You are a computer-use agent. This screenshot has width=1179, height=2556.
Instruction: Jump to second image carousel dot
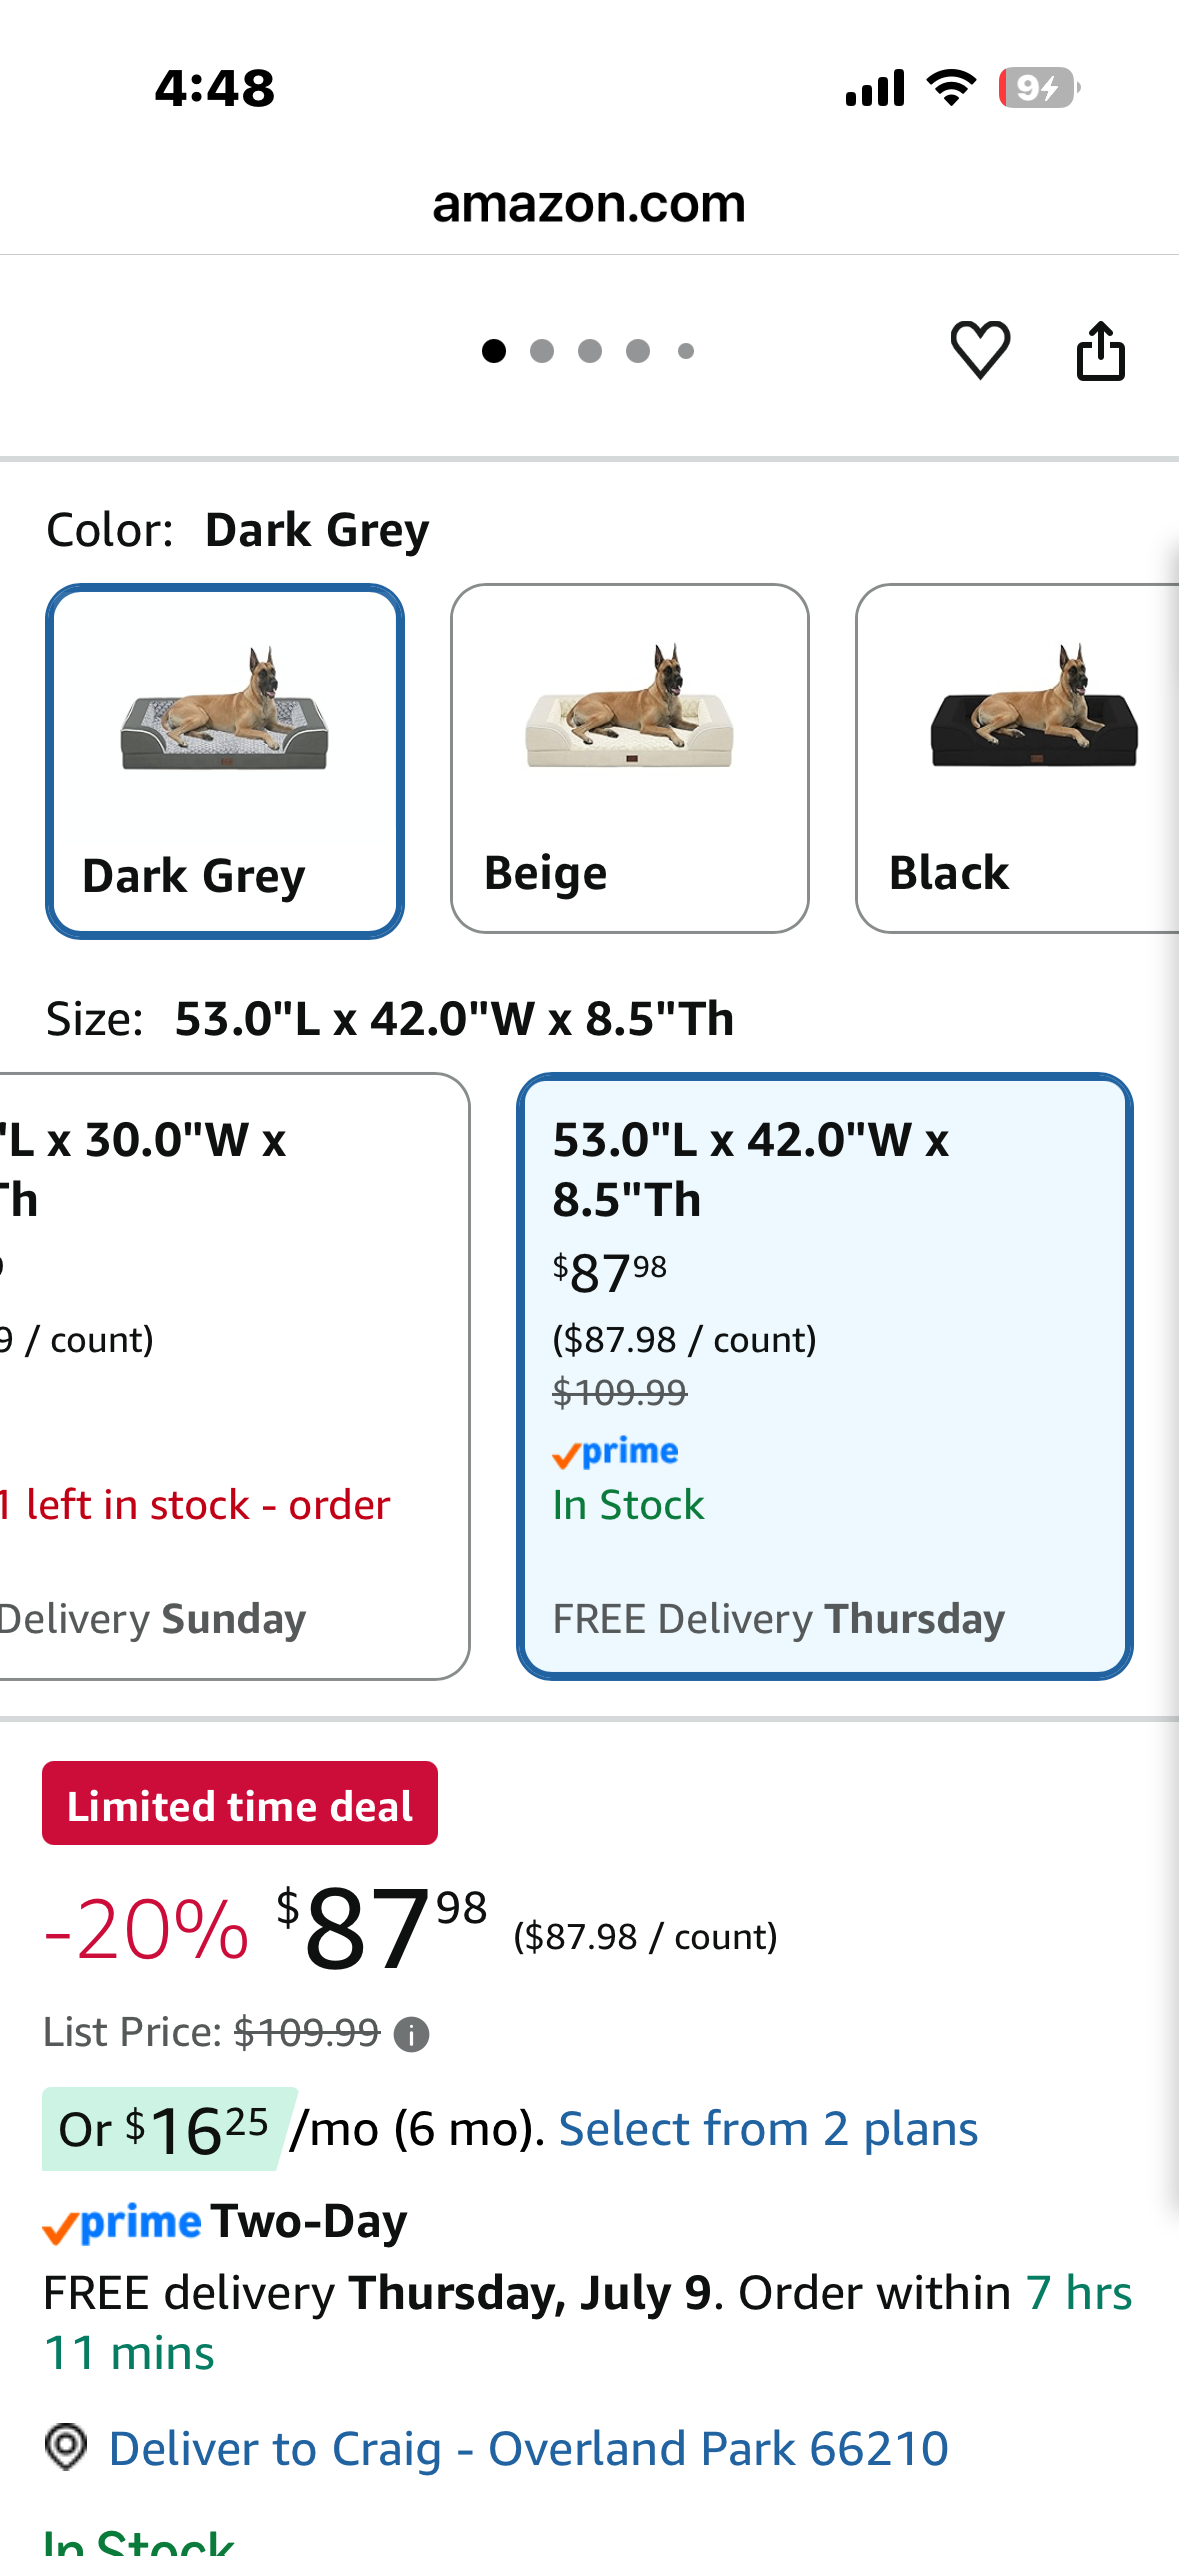click(542, 351)
